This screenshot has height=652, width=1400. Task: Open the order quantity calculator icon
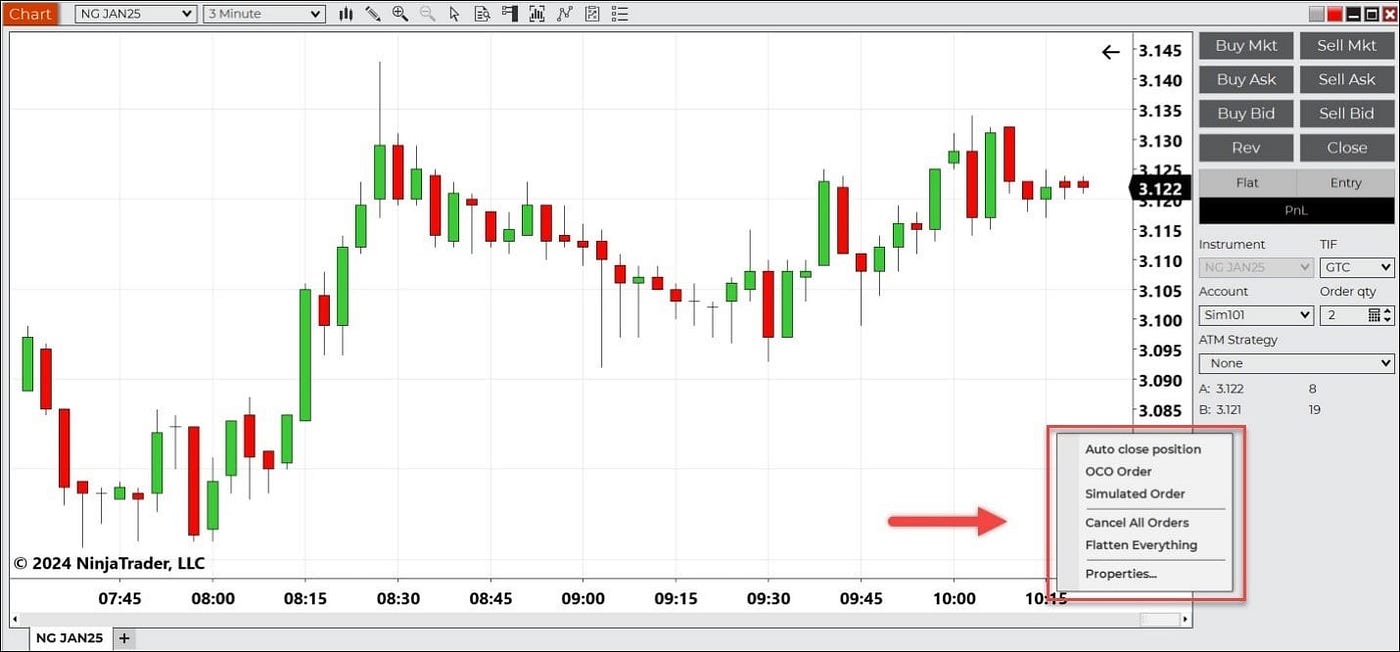pyautogui.click(x=1374, y=315)
